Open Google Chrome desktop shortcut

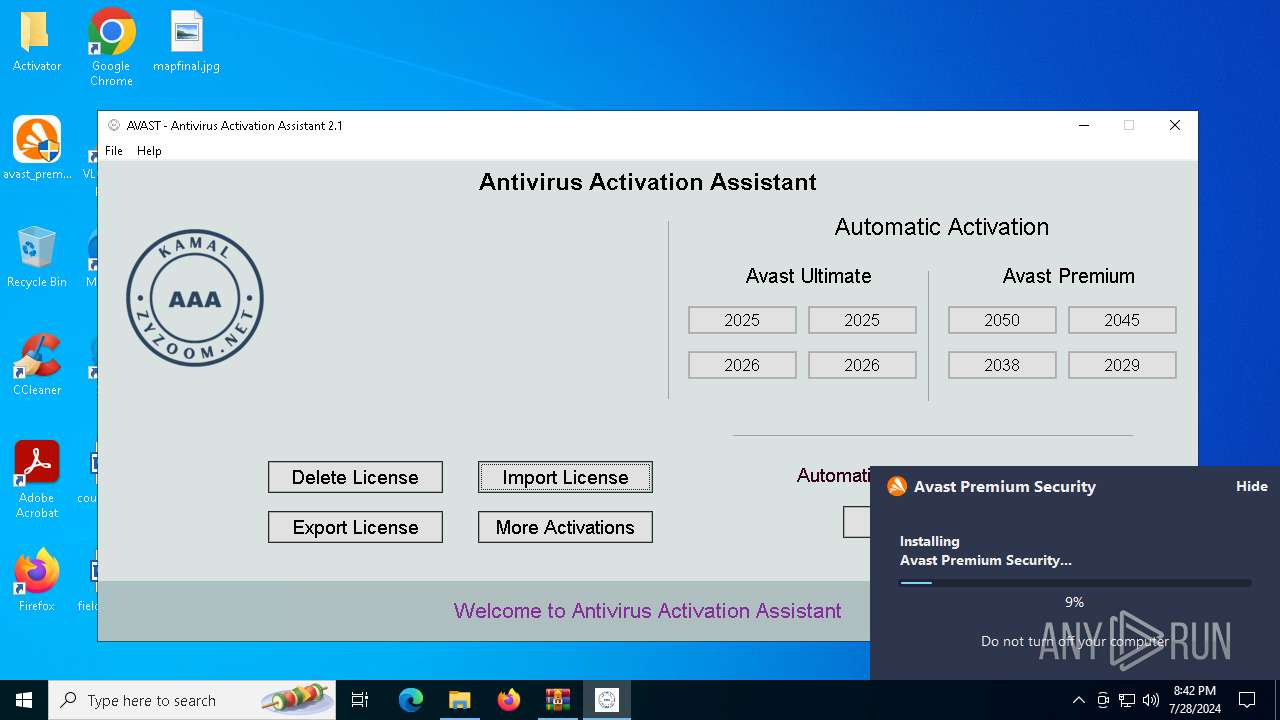(x=111, y=46)
